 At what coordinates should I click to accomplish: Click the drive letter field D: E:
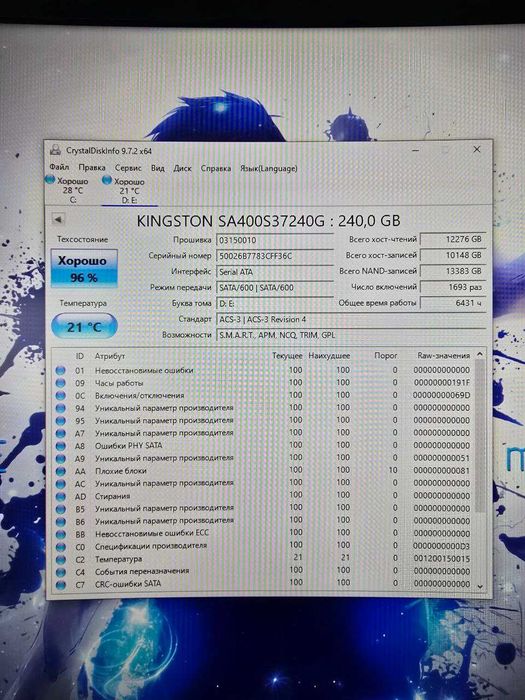tap(275, 304)
